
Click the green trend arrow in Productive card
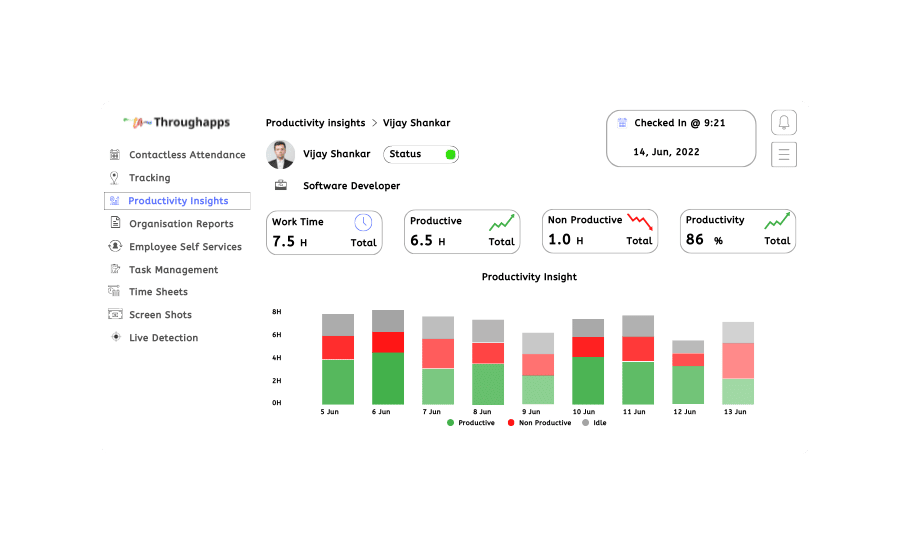(501, 222)
